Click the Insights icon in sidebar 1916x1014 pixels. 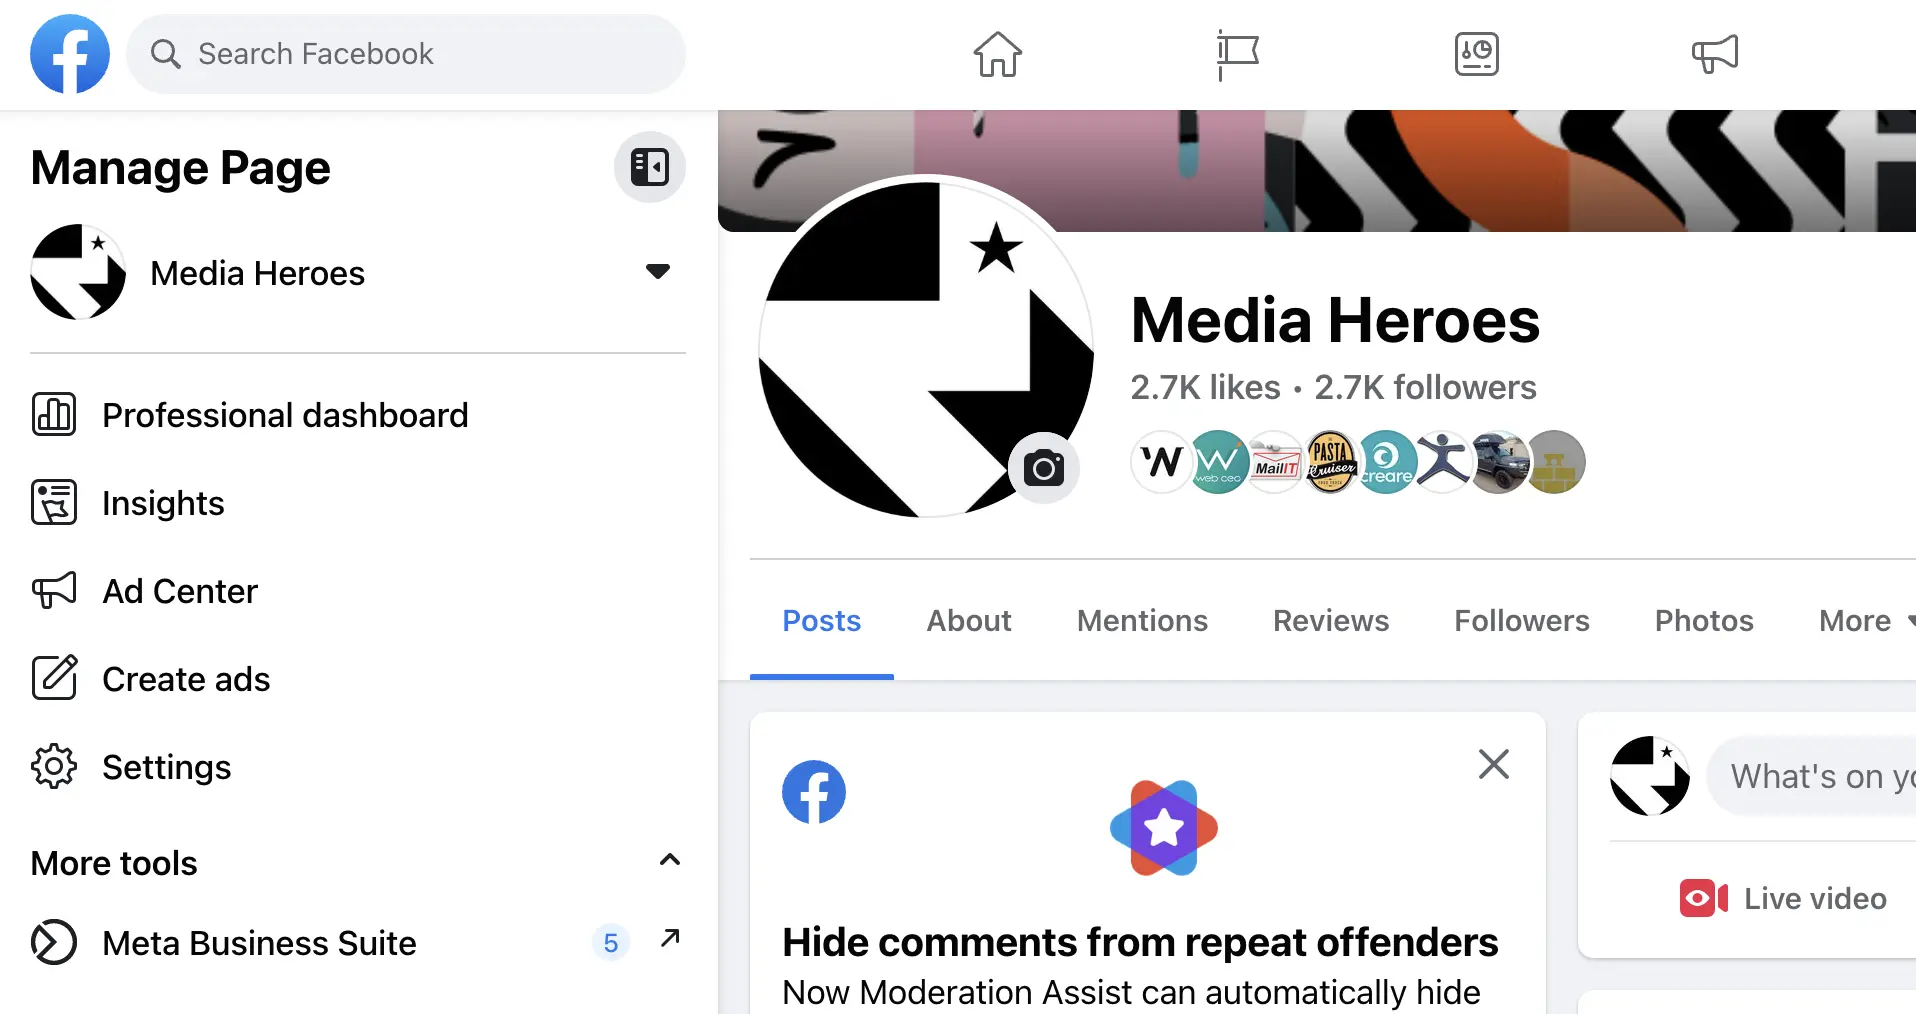(54, 502)
